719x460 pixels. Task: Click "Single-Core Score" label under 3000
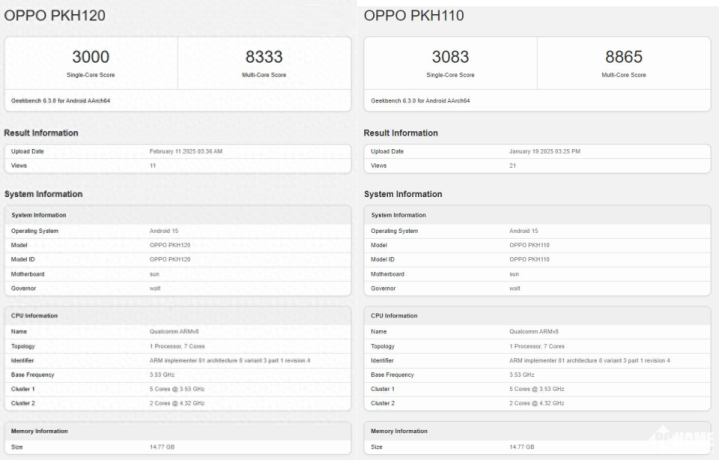pos(91,75)
